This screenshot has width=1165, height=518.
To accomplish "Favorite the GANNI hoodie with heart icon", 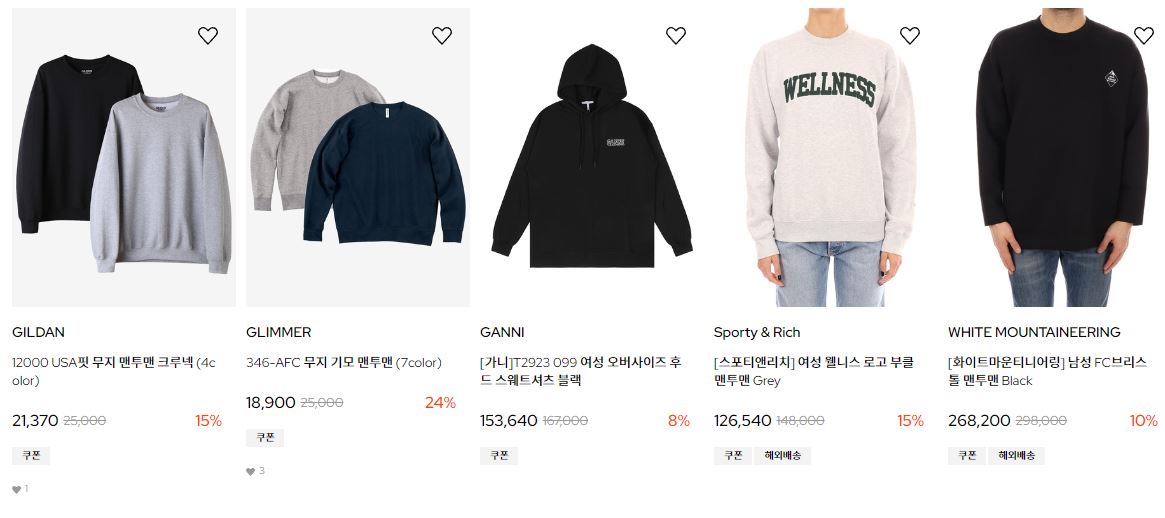I will [675, 35].
